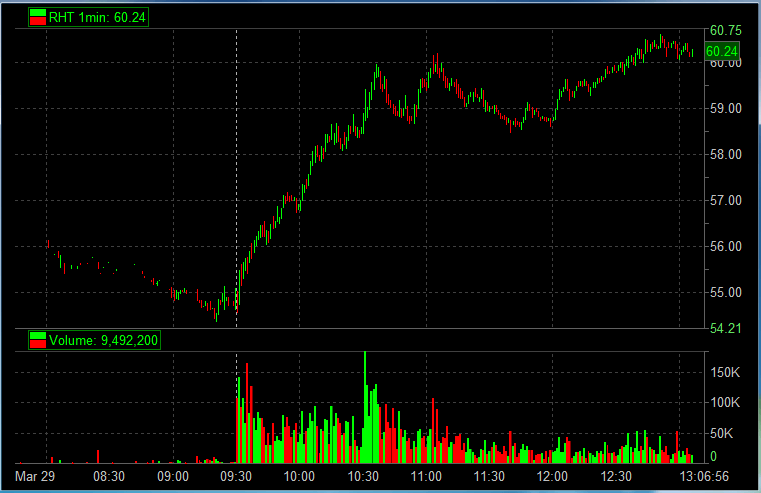
Task: Click the 58.00 price axis label
Action: click(x=726, y=154)
